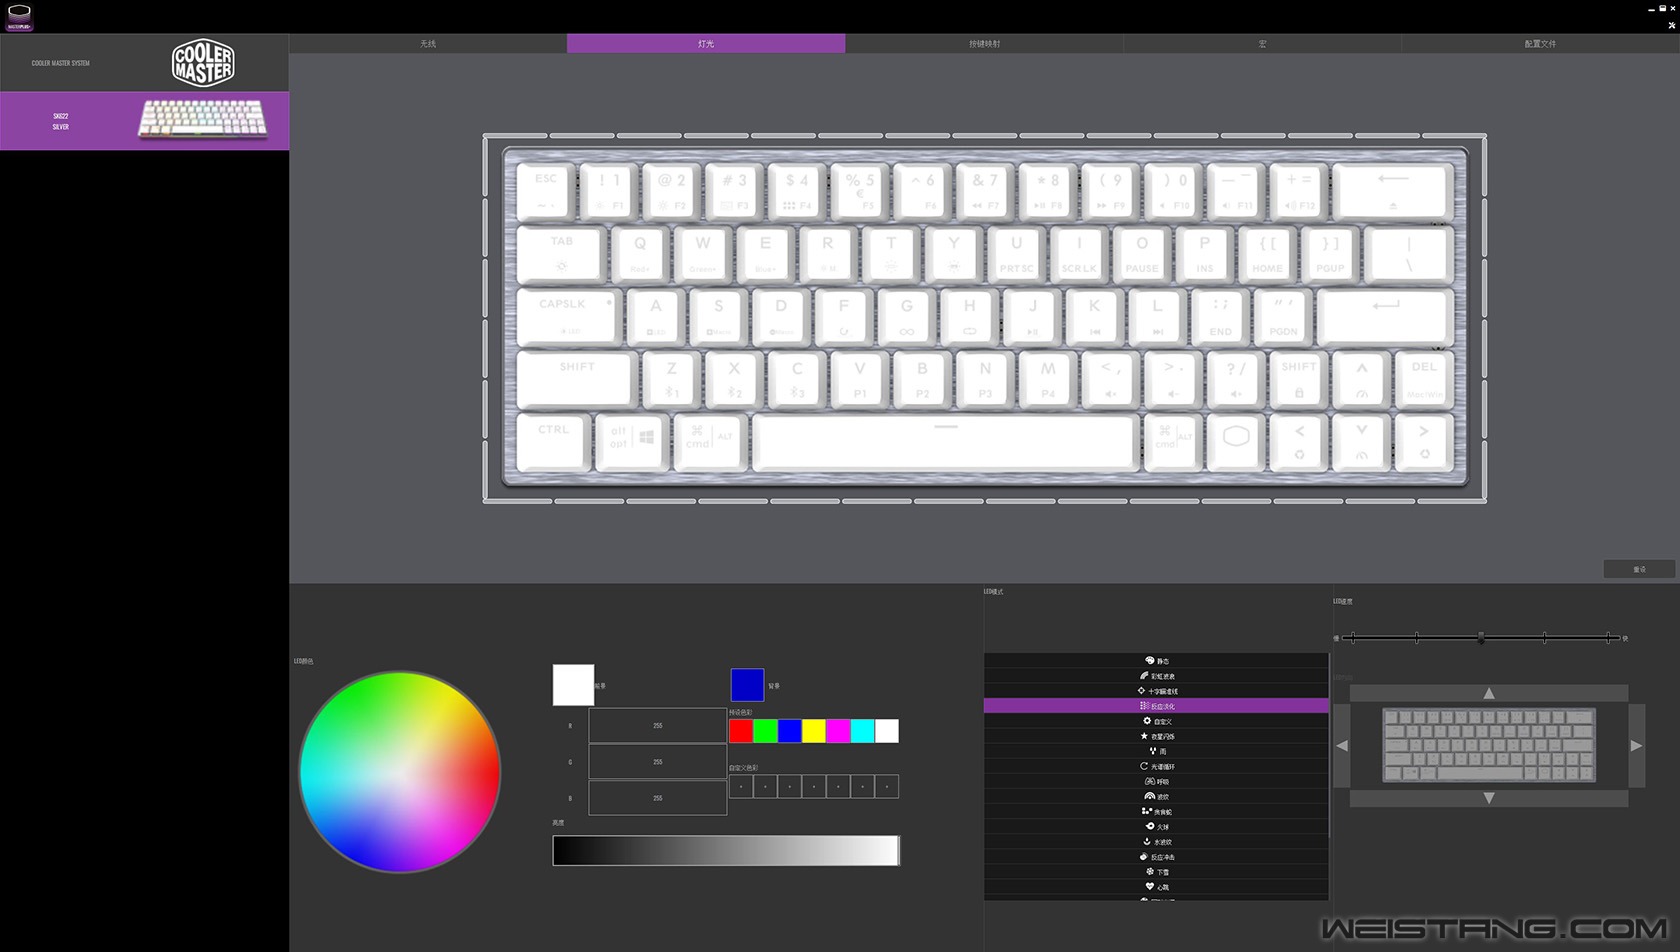This screenshot has width=1680, height=952.
Task: Select the SK622 Silver keyboard device
Action: pyautogui.click(x=145, y=121)
